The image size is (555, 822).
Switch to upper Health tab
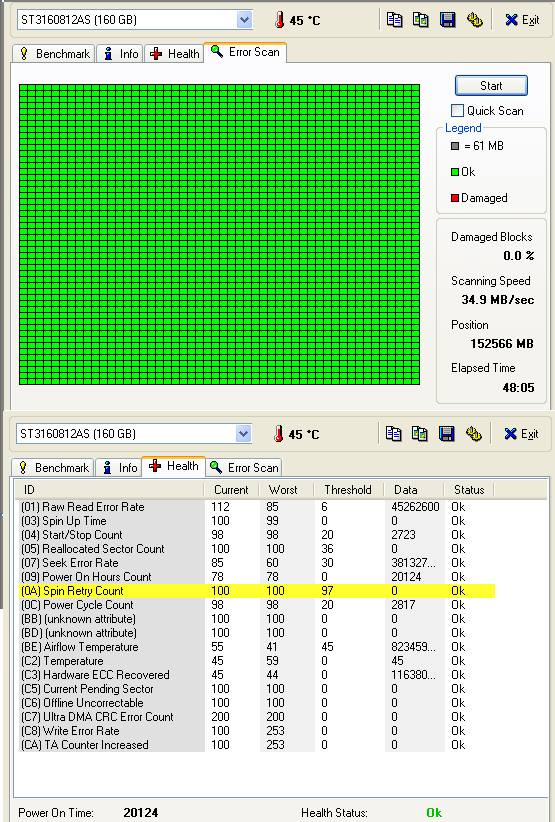click(x=174, y=53)
